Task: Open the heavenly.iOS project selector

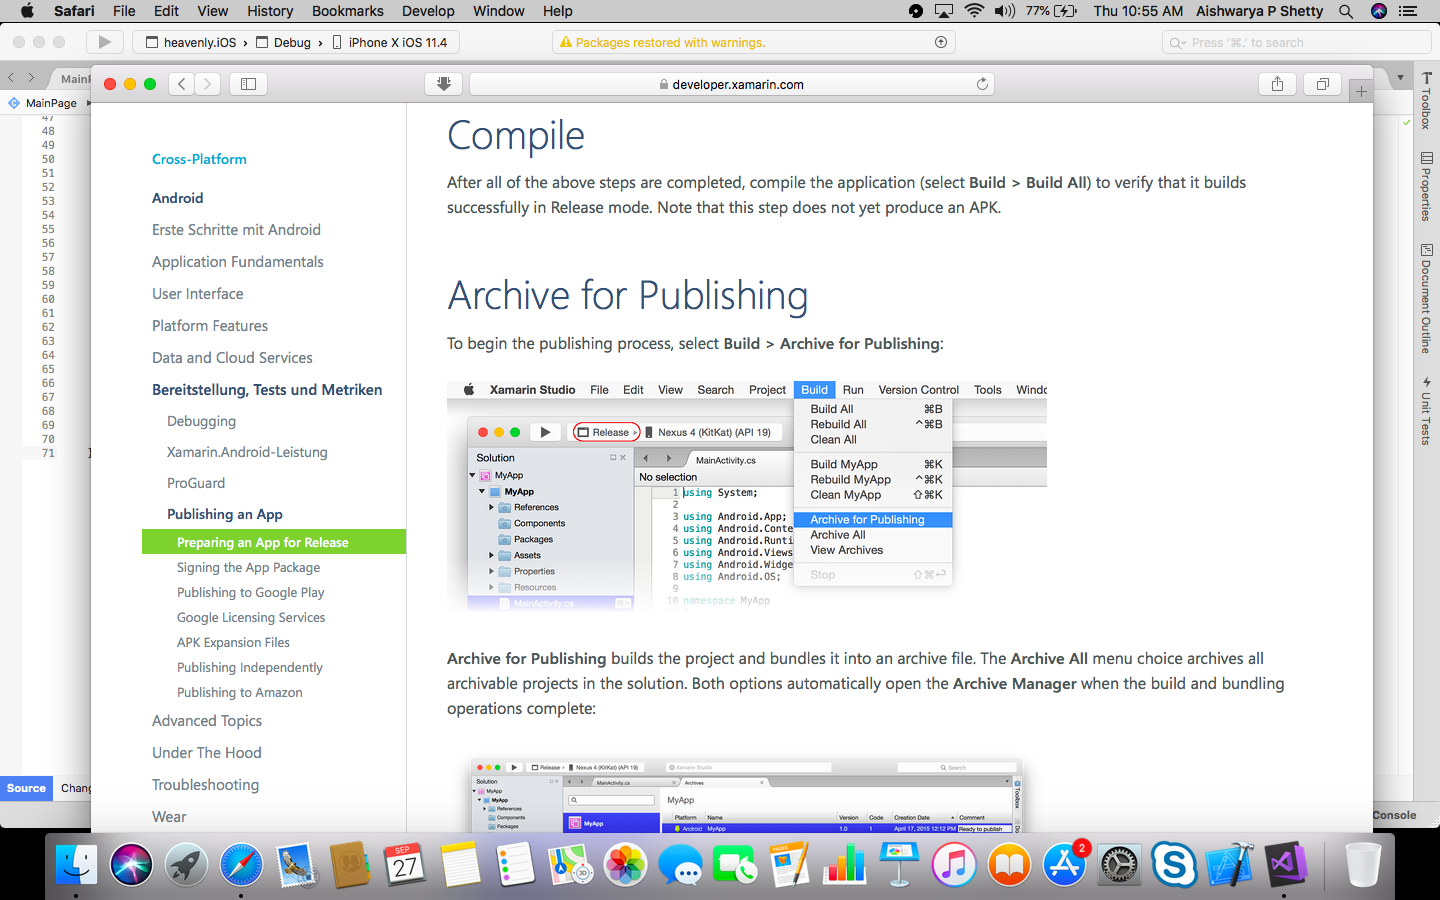Action: [x=191, y=42]
